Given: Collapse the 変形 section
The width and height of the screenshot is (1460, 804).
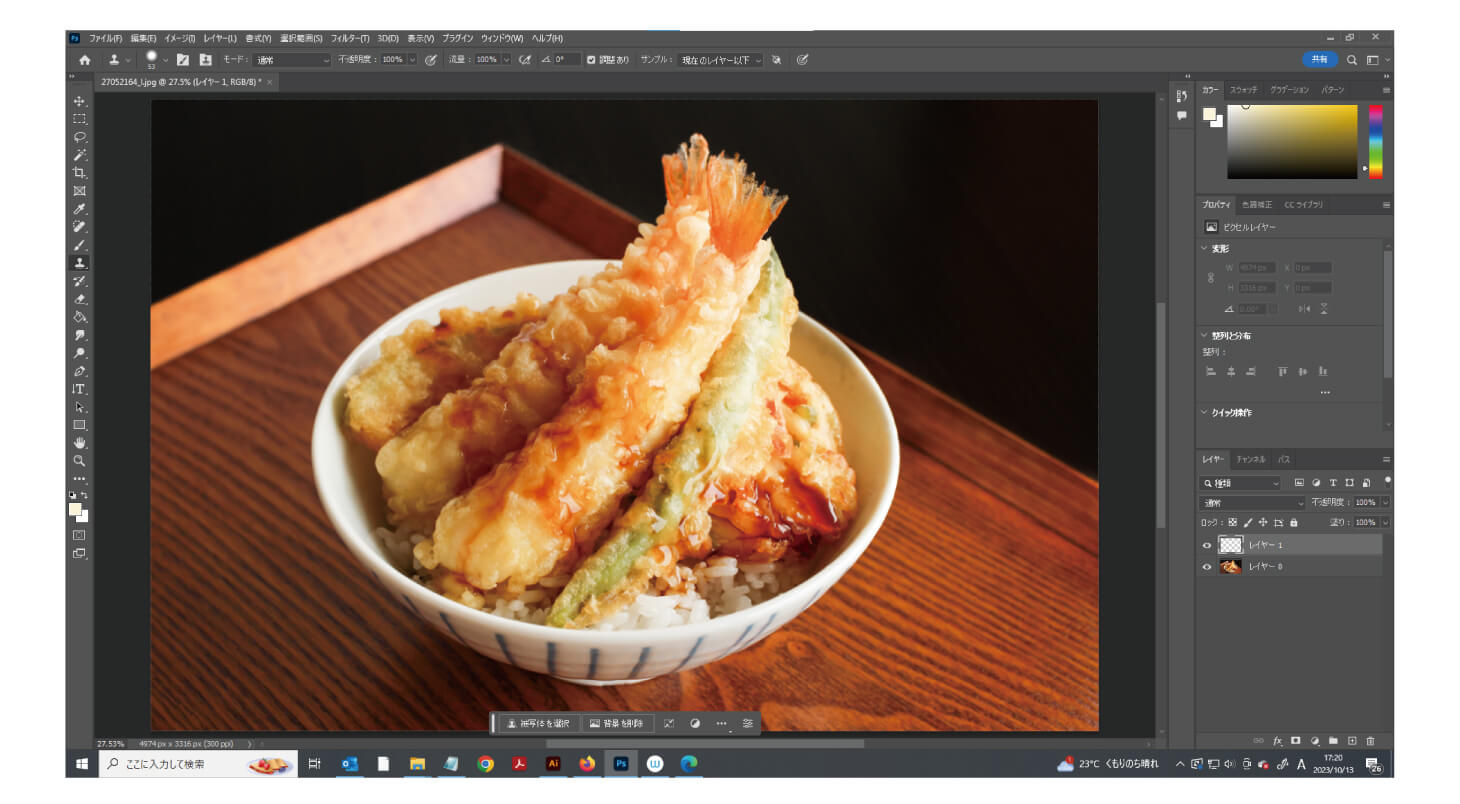Looking at the screenshot, I should coord(1204,248).
